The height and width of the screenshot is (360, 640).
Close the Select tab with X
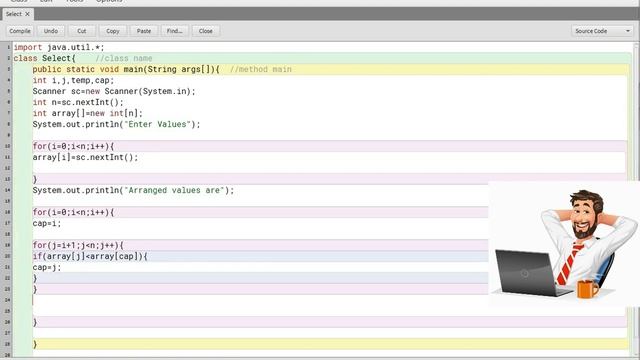pos(27,14)
